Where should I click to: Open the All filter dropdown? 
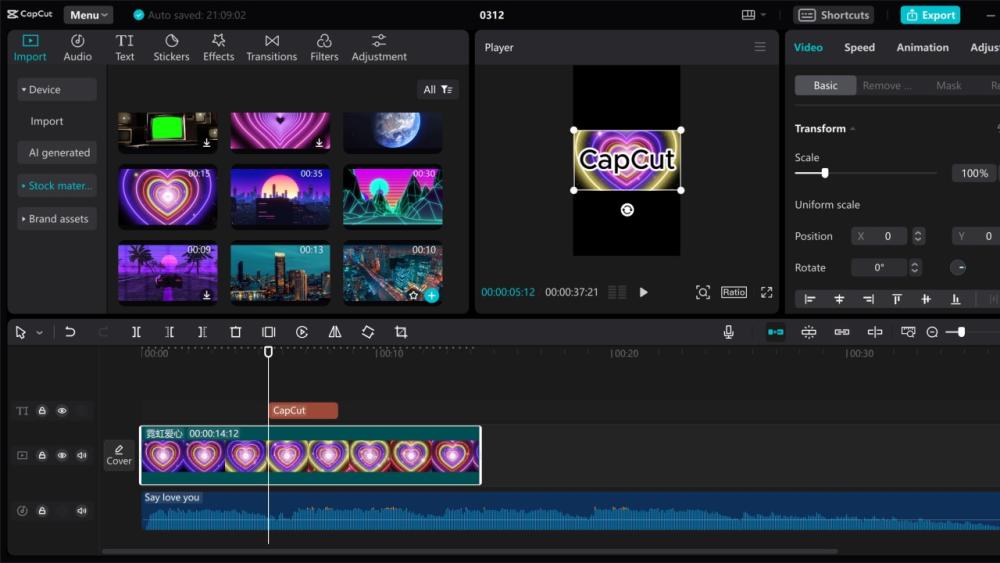pyautogui.click(x=438, y=89)
